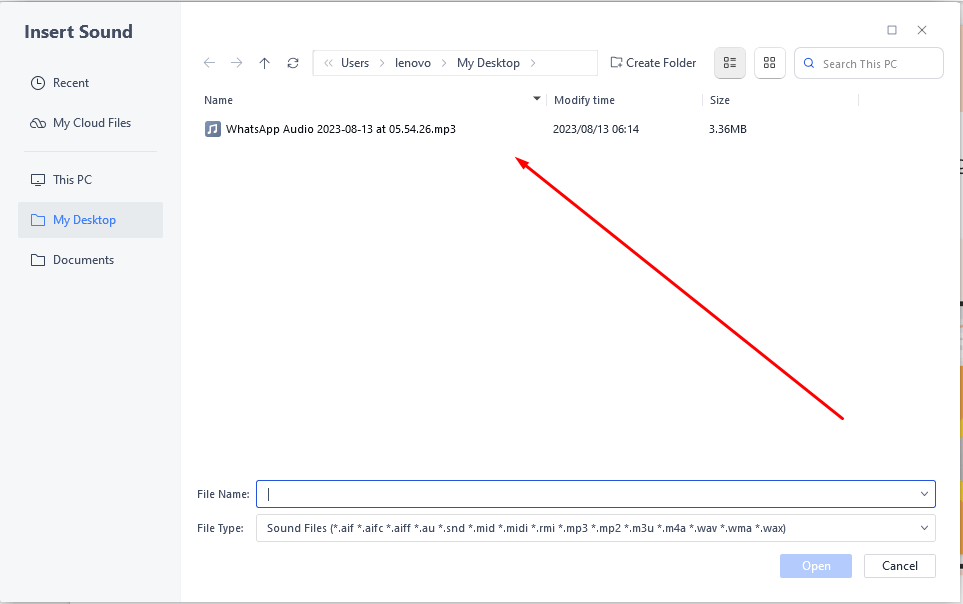Screen dimensions: 963x604
Task: Click the Search This PC field
Action: point(868,62)
